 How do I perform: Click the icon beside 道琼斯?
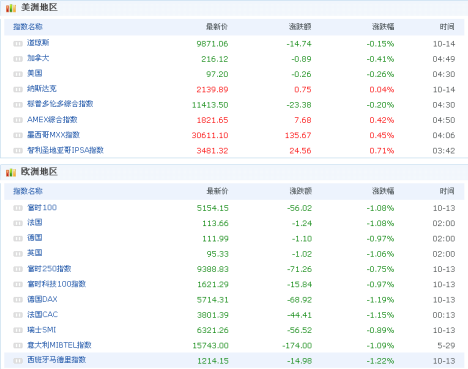click(18, 44)
